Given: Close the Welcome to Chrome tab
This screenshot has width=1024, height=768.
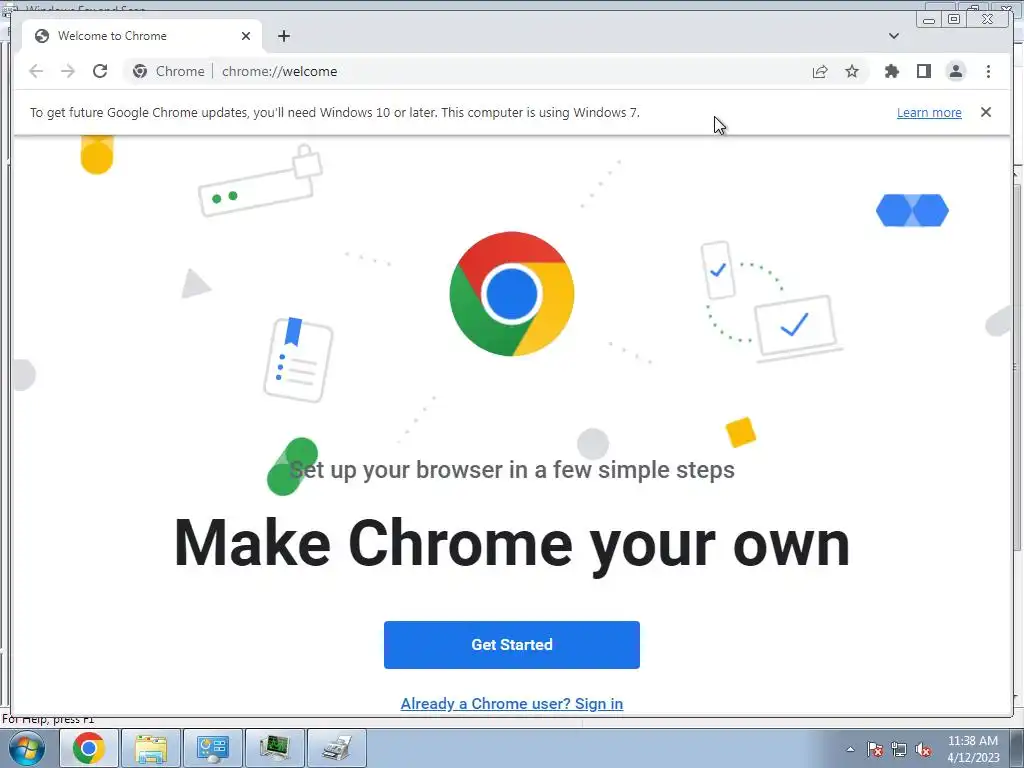Looking at the screenshot, I should (x=246, y=36).
